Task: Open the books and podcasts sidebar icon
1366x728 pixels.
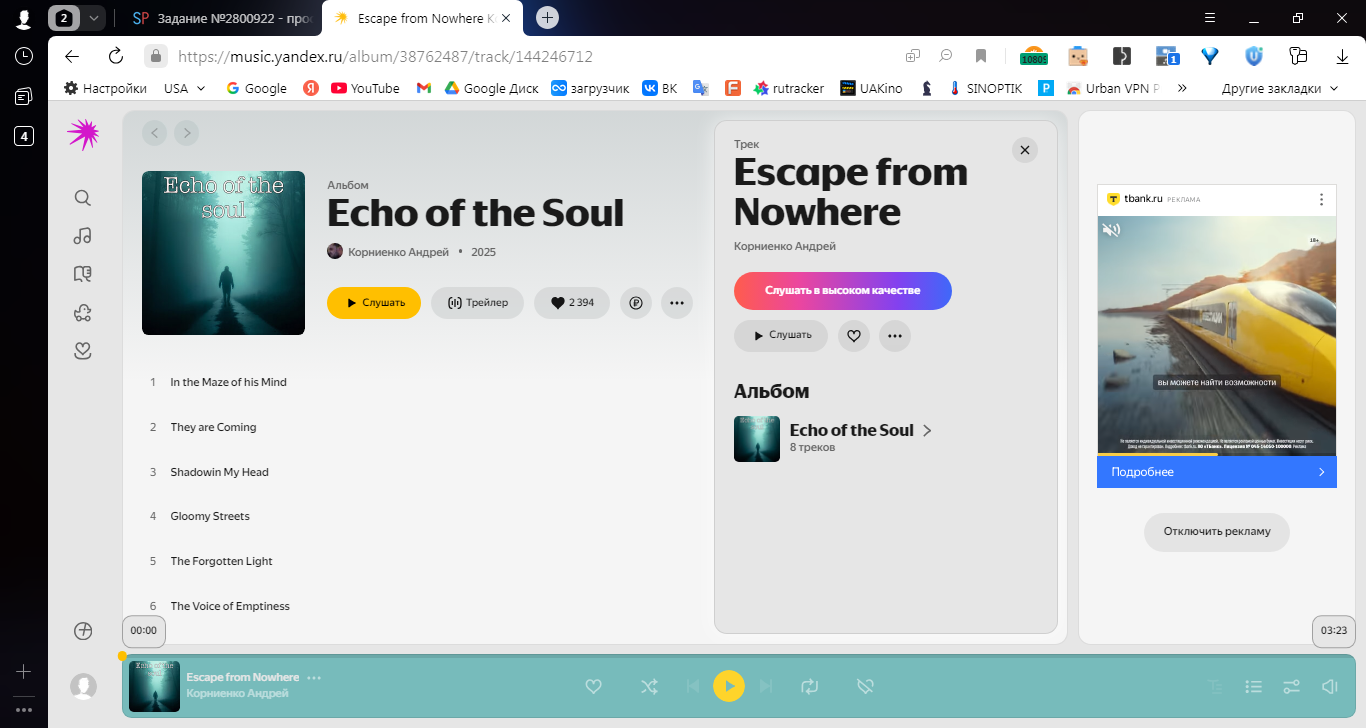Action: (x=83, y=274)
